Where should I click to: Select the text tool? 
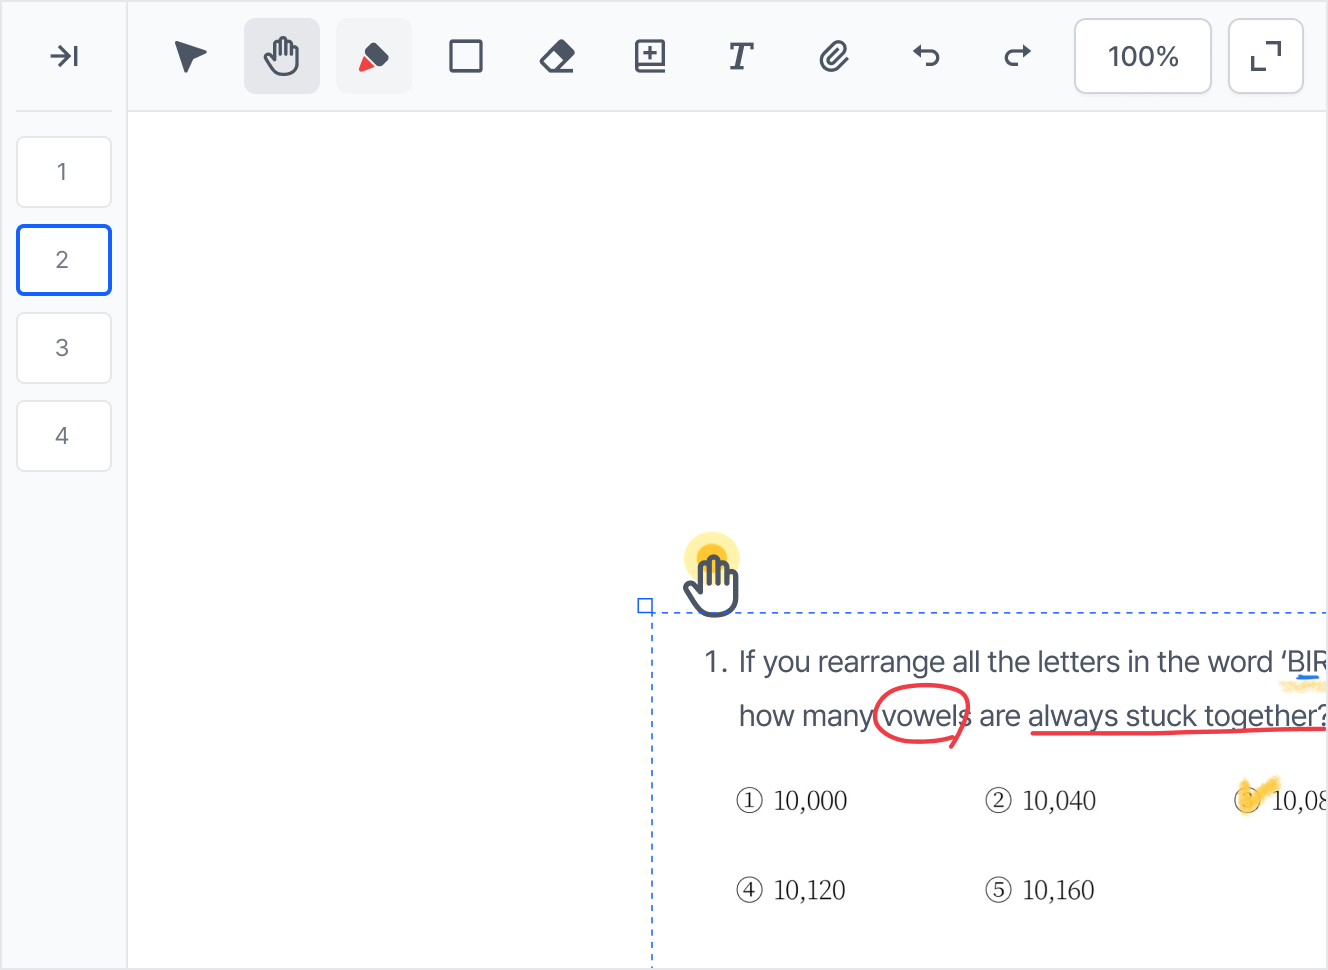click(740, 56)
